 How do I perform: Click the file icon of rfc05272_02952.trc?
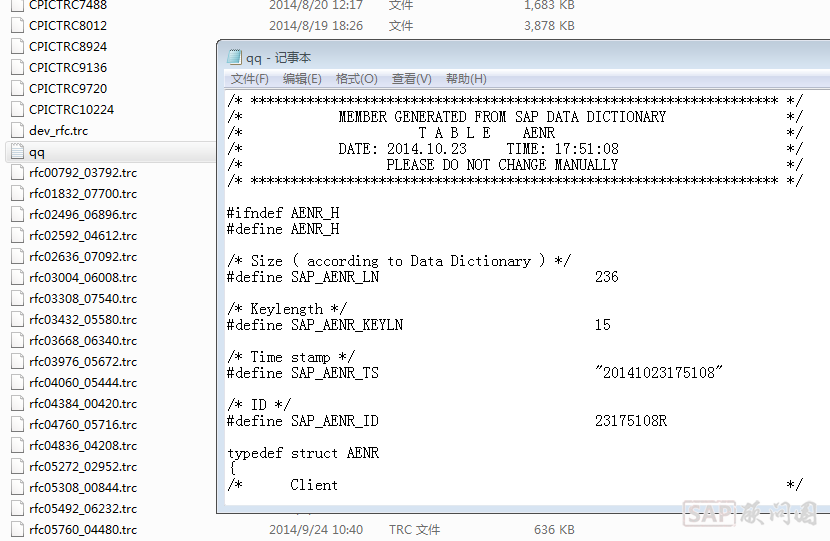[x=17, y=466]
